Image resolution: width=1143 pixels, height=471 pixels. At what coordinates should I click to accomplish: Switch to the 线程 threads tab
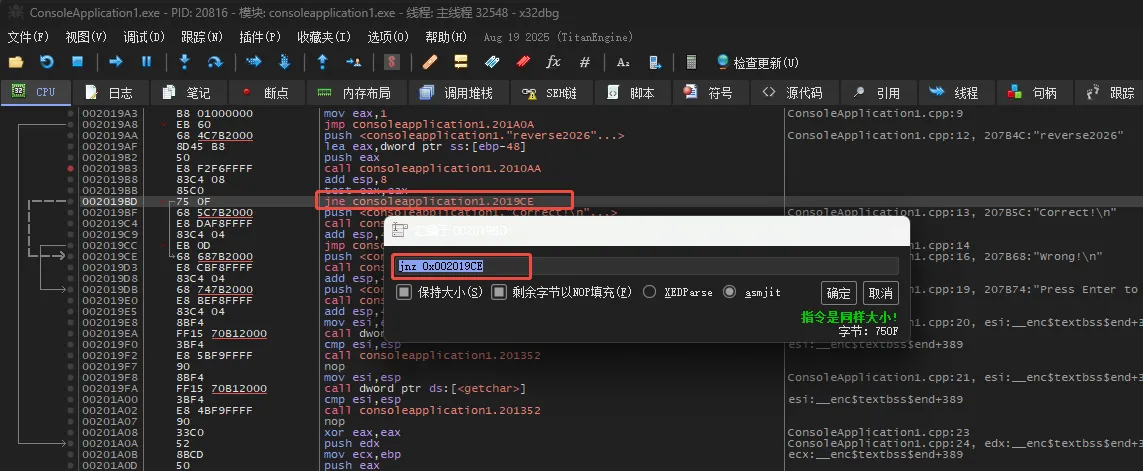point(954,93)
